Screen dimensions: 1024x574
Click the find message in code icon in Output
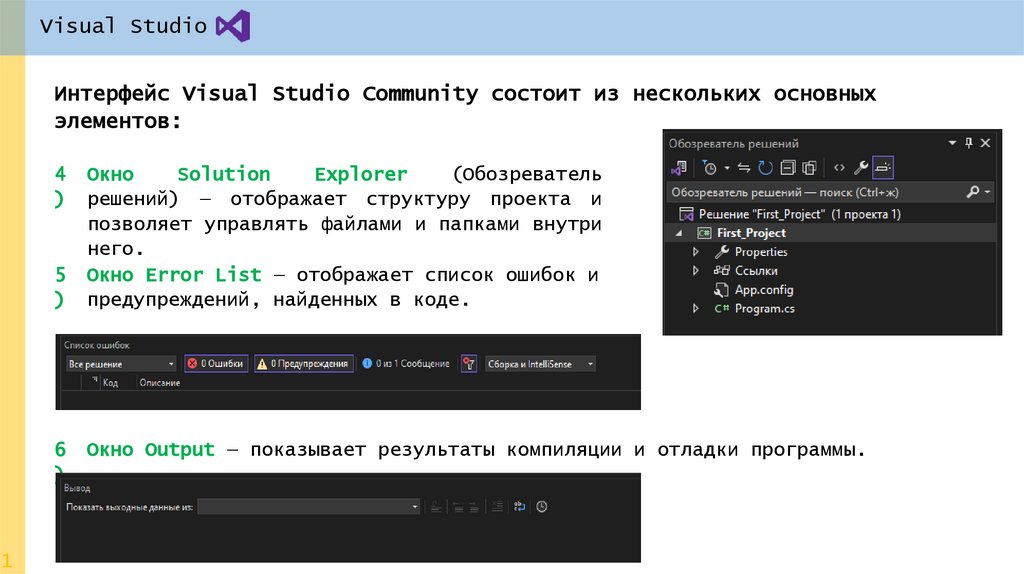[x=436, y=507]
